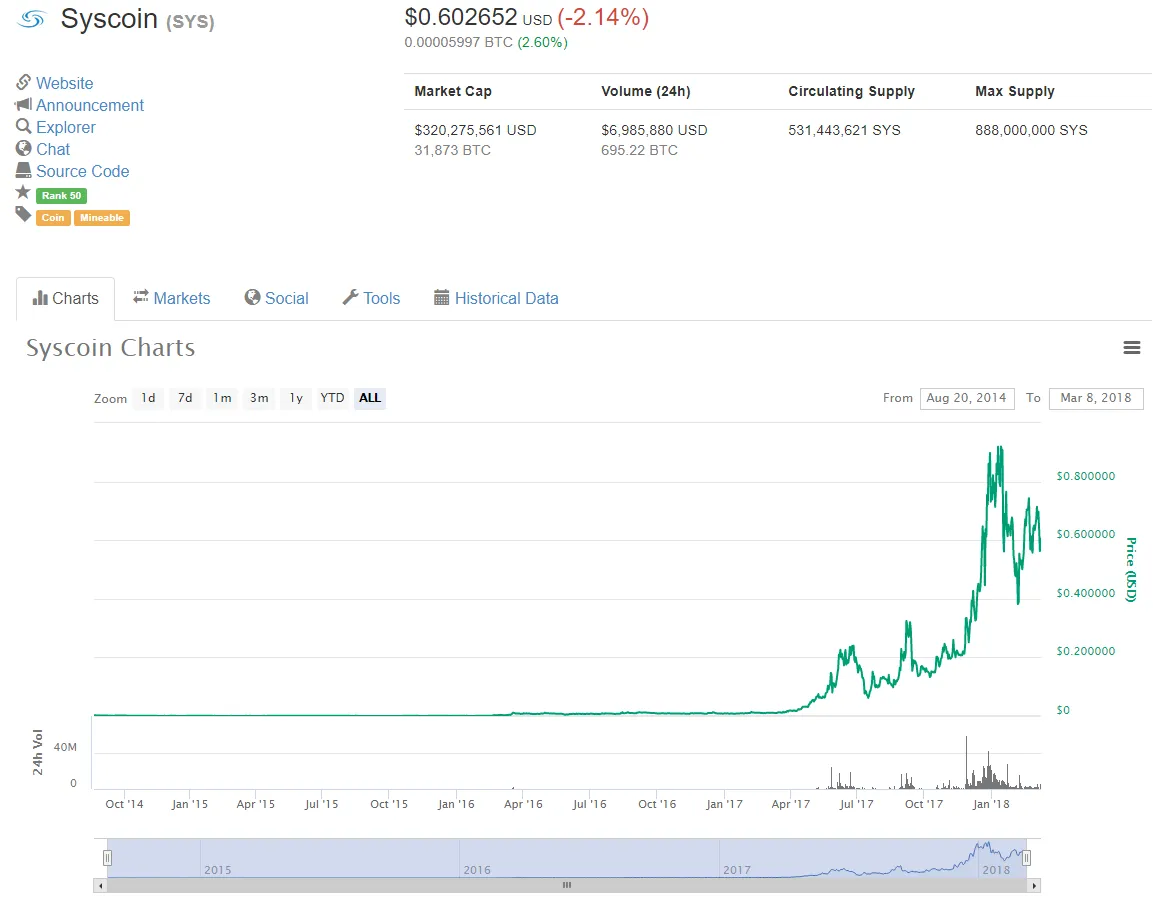This screenshot has height=901, width=1153.
Task: Switch to the Historical Data tab
Action: (496, 298)
